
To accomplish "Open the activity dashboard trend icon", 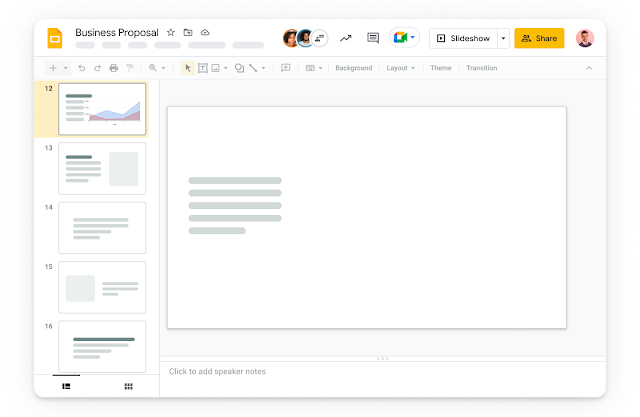I will [x=346, y=38].
